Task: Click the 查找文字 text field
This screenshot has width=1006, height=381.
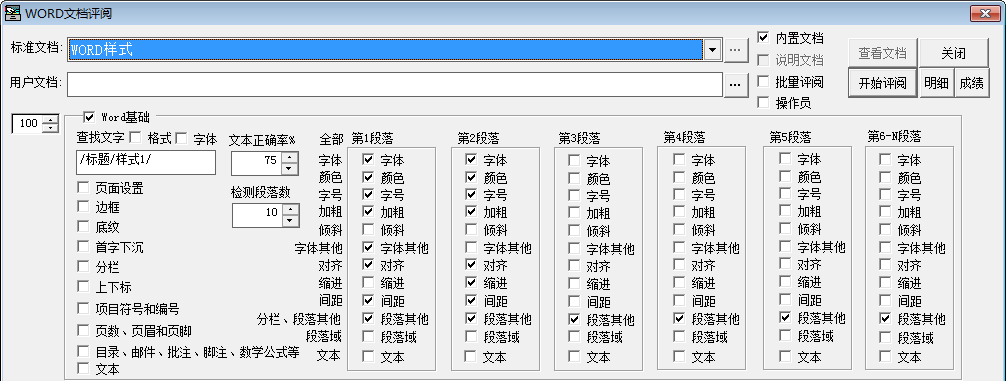Action: (x=146, y=162)
